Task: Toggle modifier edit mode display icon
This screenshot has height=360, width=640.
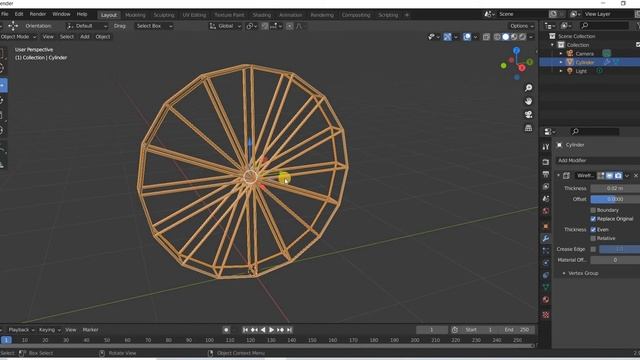Action: point(601,176)
